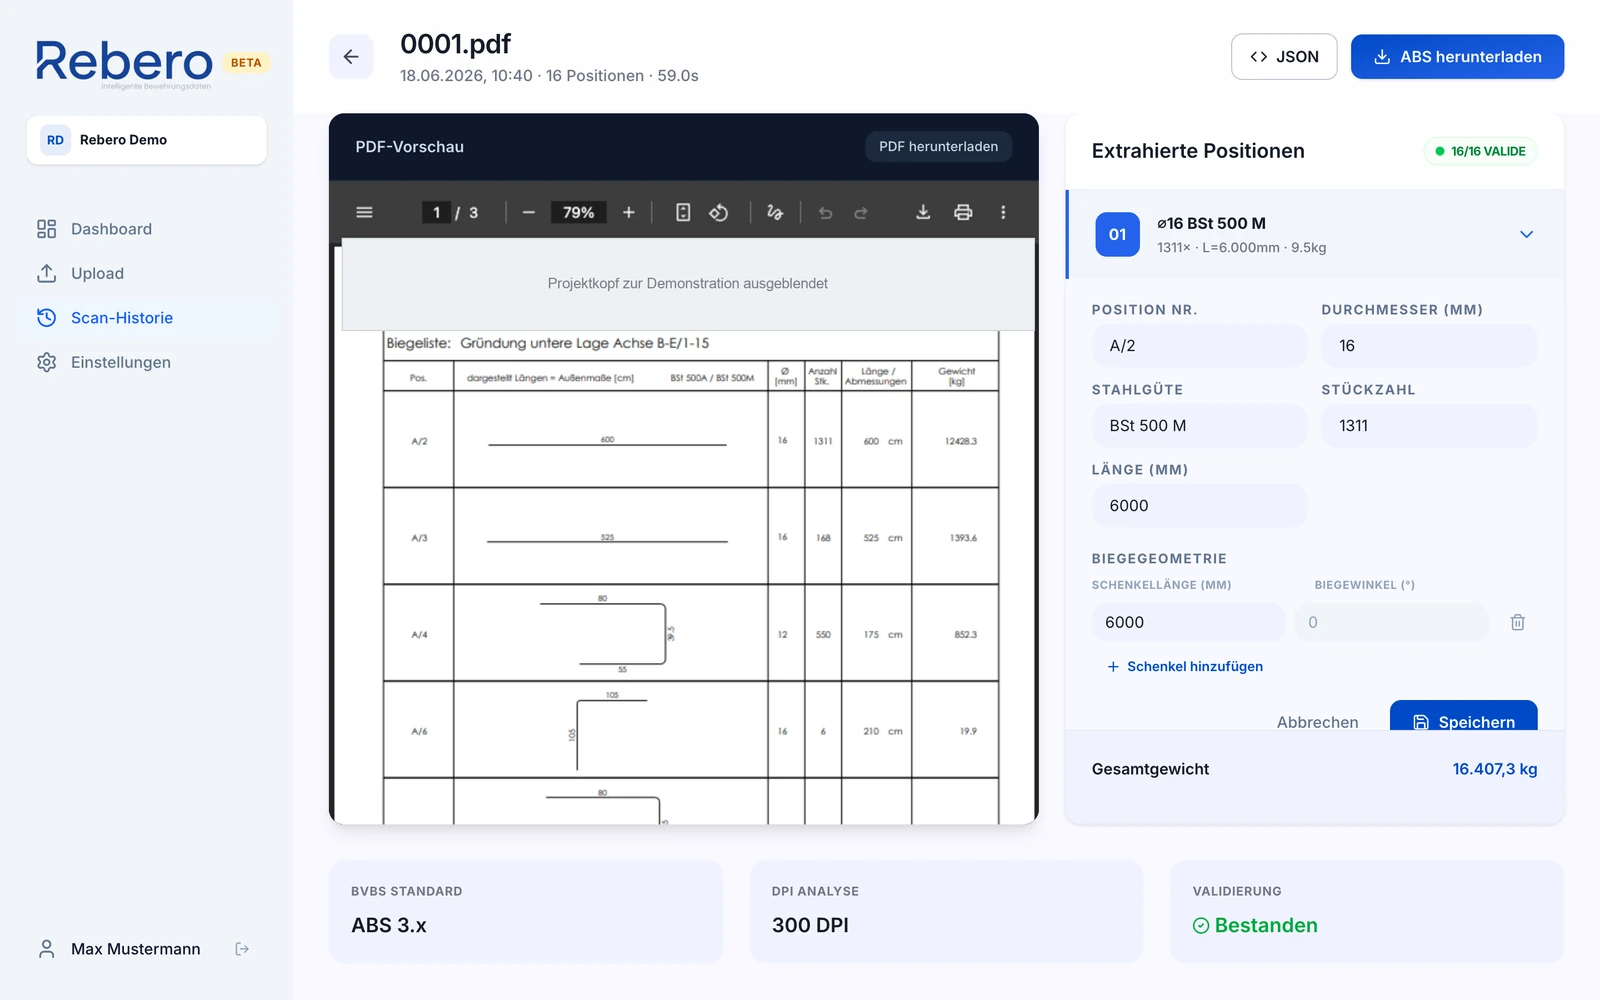Select the Rebero Demo workspace
The width and height of the screenshot is (1600, 1000).
147,140
